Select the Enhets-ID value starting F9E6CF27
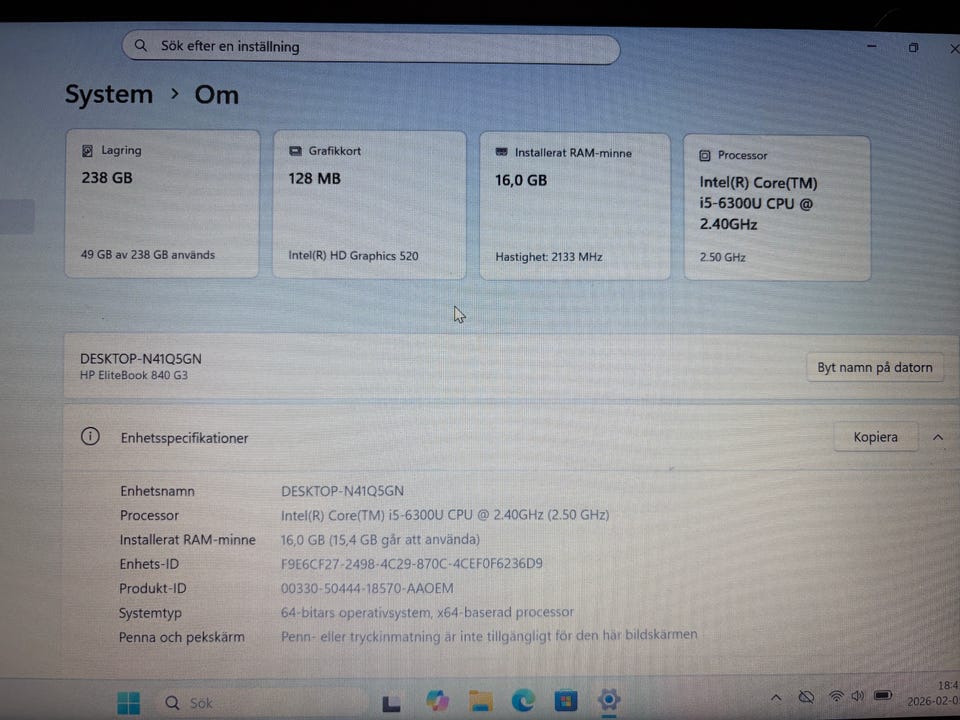 411,563
